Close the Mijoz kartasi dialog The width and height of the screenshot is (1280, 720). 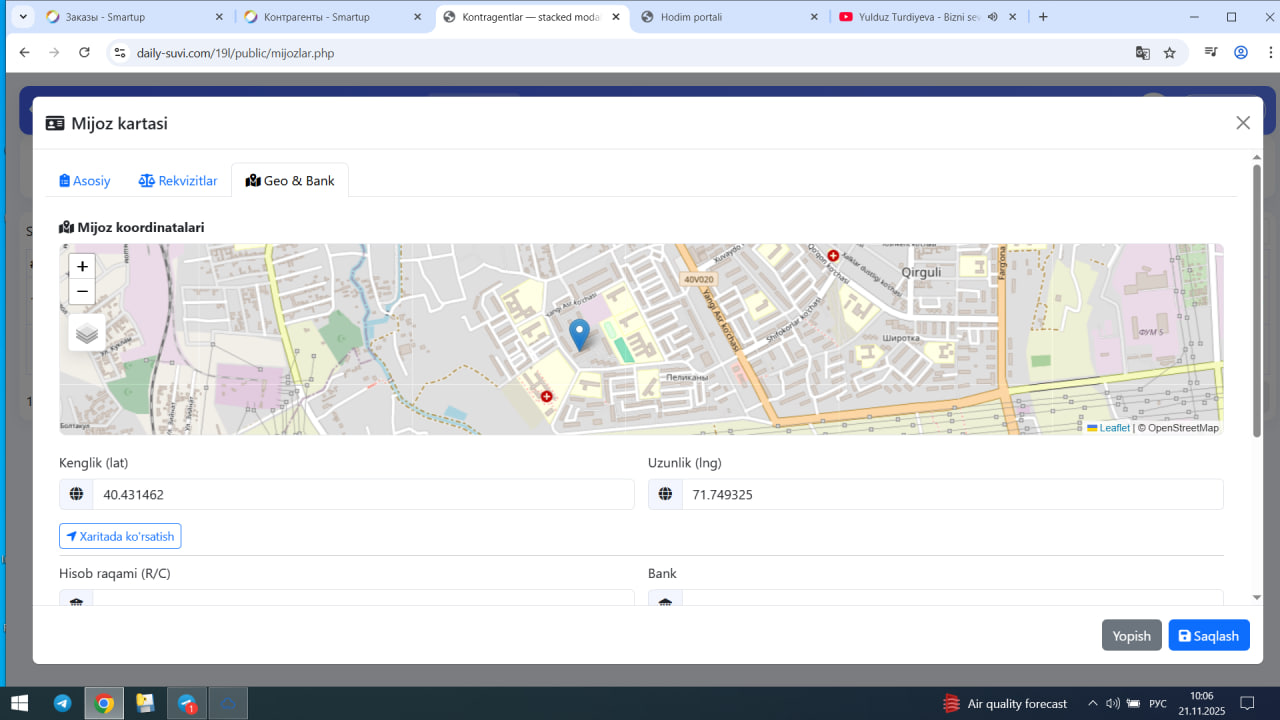pyautogui.click(x=1243, y=123)
